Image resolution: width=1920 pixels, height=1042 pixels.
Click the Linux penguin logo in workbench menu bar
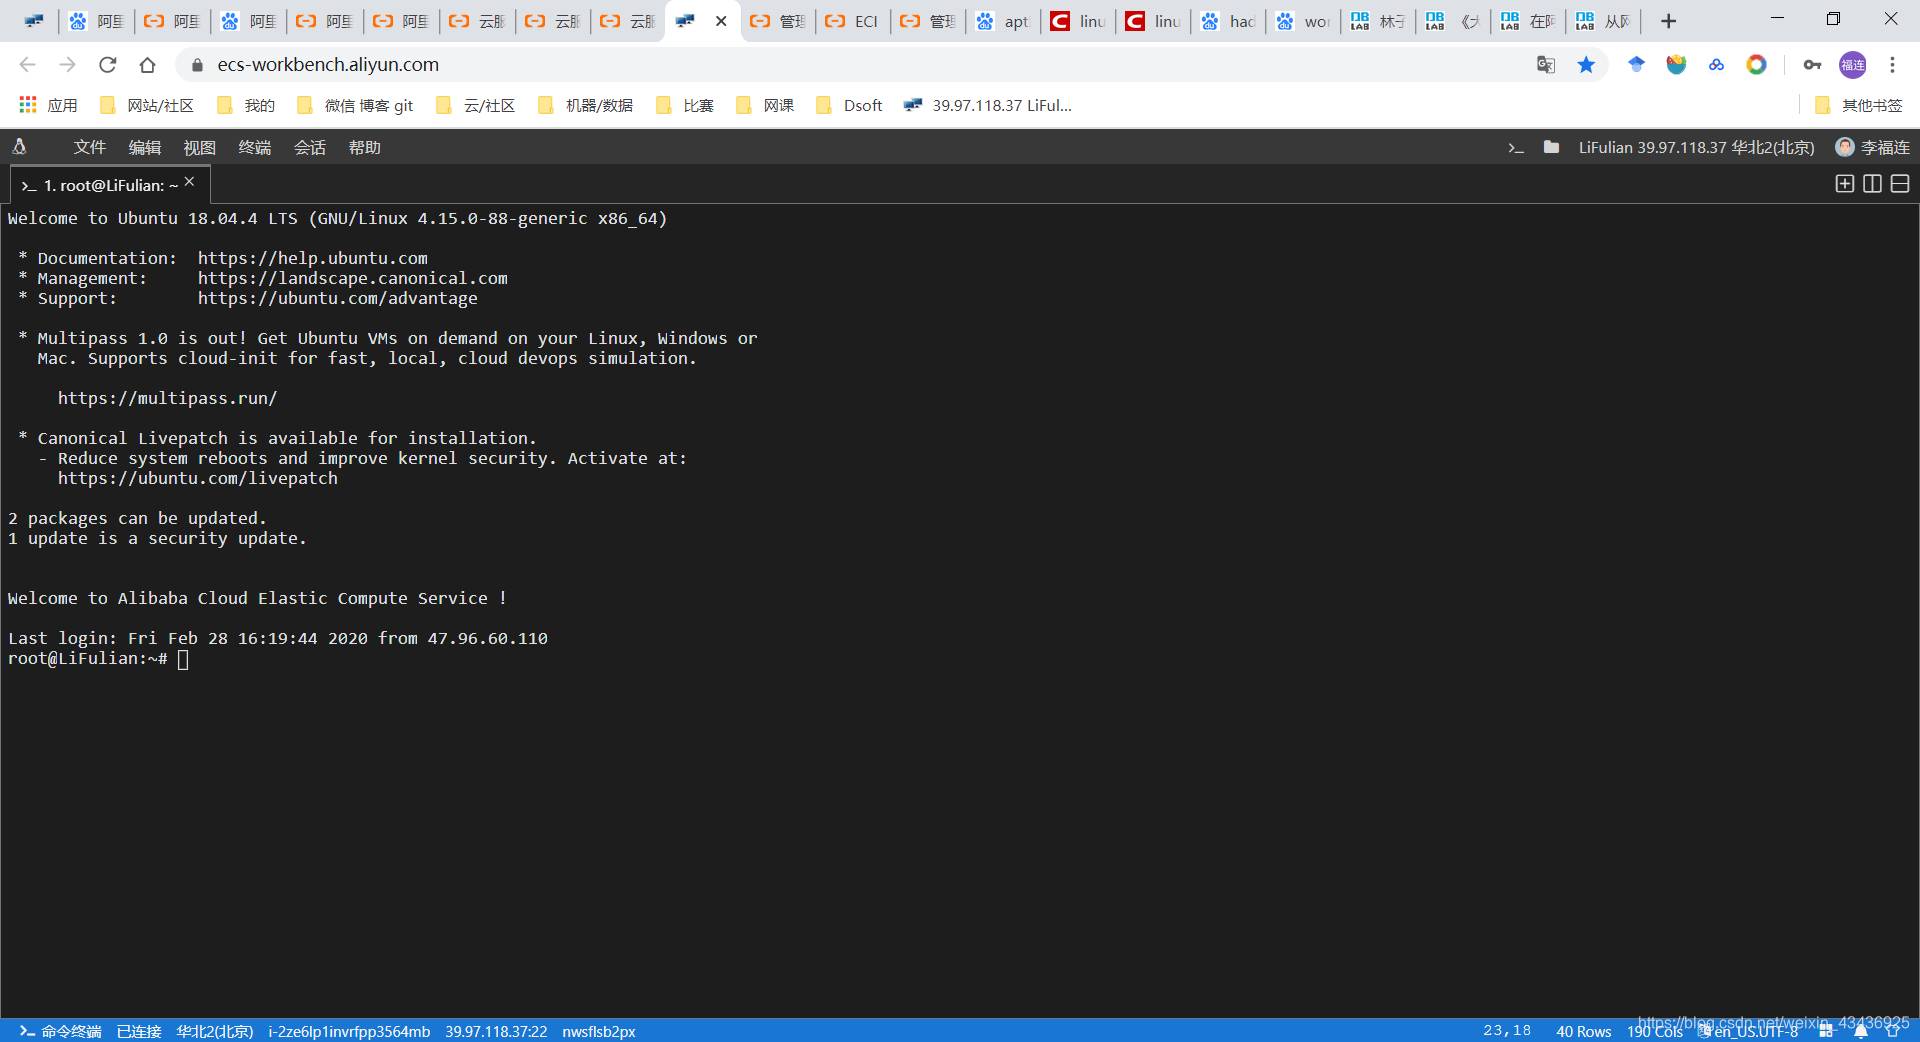coord(19,147)
